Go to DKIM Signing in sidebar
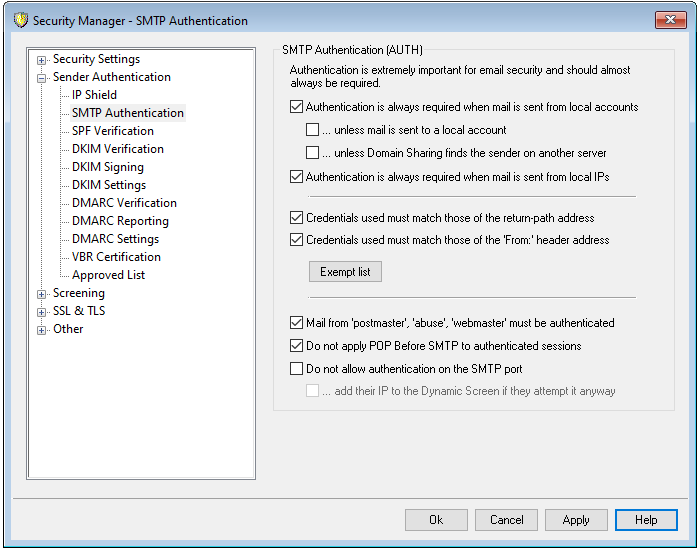 107,167
